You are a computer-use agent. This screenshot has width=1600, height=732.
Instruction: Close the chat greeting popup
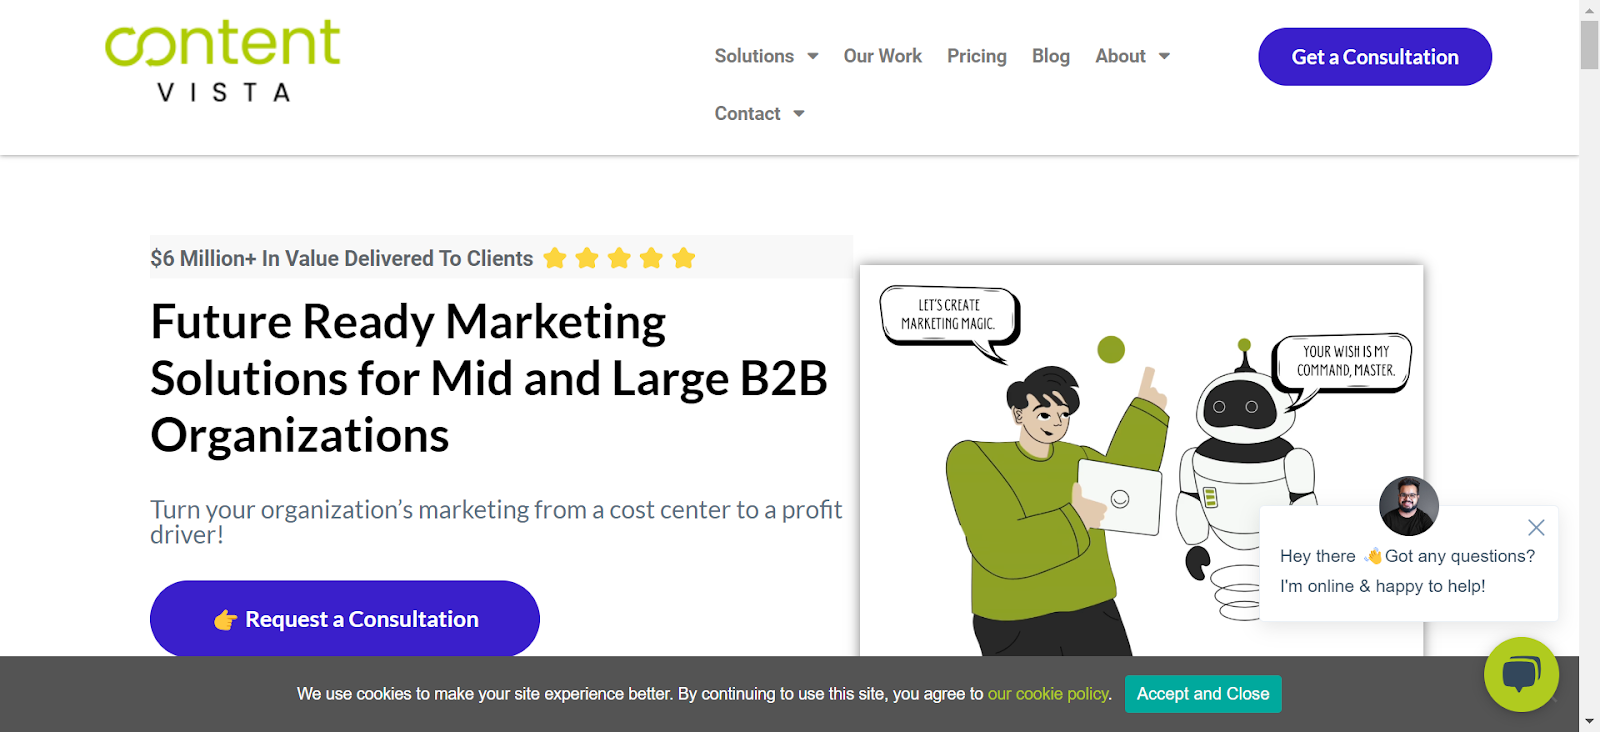click(1536, 527)
